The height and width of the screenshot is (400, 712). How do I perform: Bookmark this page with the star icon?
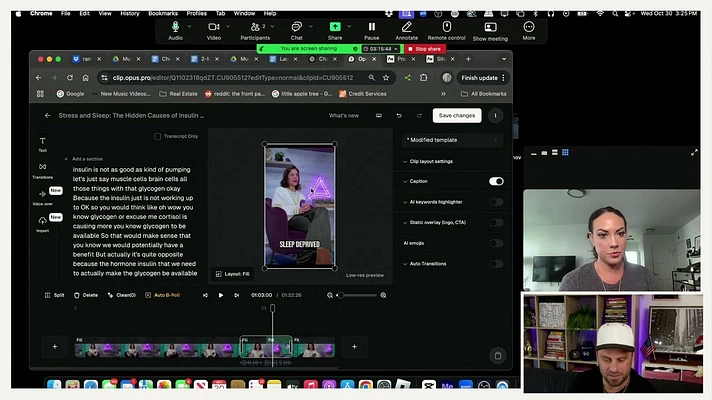[x=386, y=78]
